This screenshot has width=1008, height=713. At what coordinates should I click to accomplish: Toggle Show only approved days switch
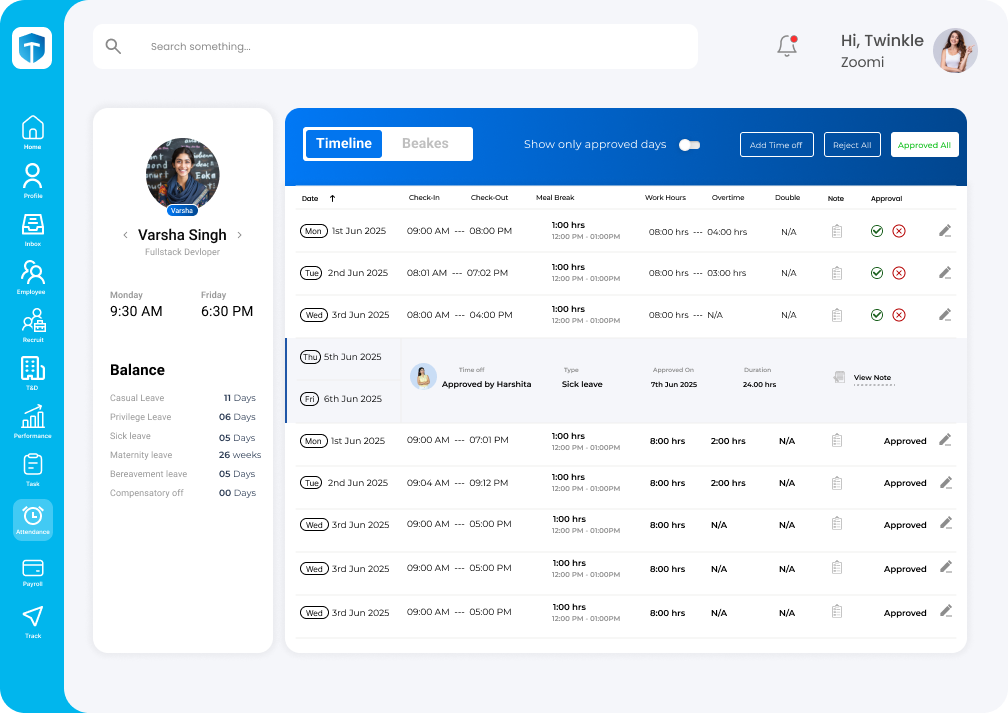pyautogui.click(x=689, y=145)
